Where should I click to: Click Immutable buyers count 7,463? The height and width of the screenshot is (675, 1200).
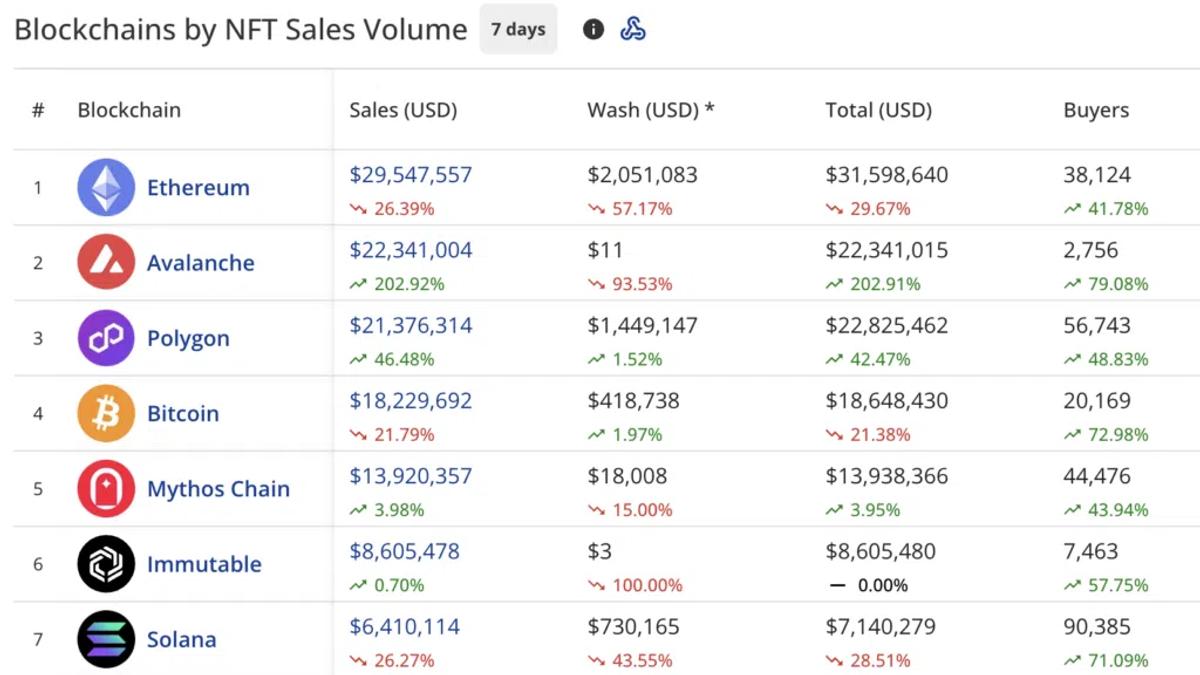pyautogui.click(x=1091, y=551)
